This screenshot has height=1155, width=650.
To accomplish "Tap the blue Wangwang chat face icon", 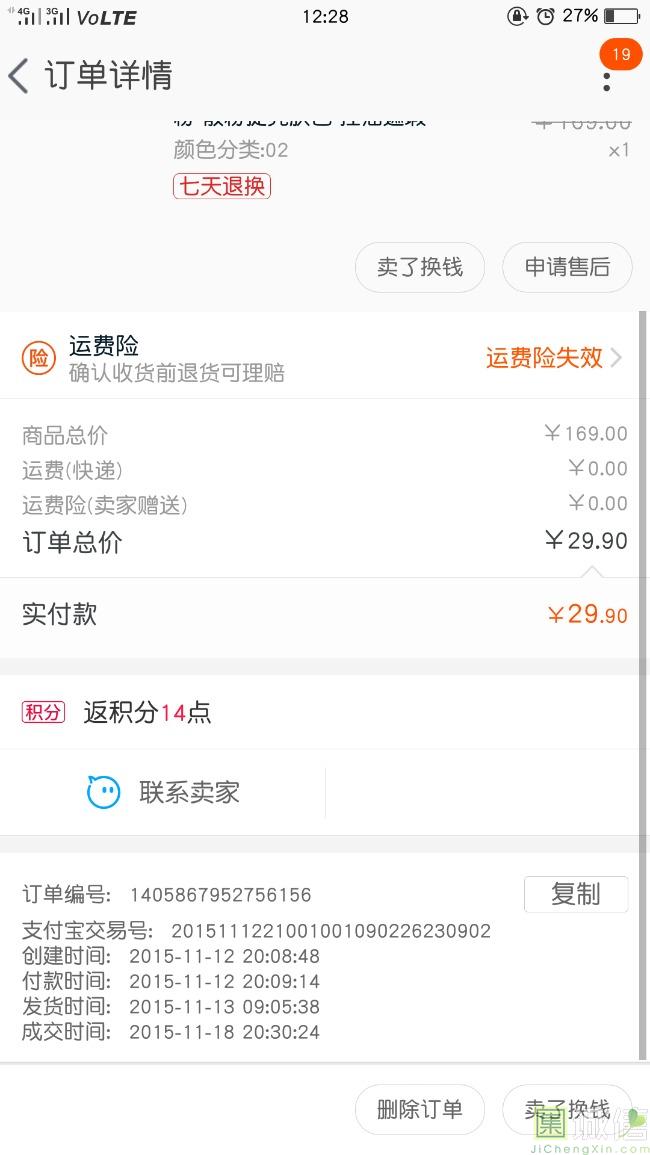I will click(x=103, y=793).
